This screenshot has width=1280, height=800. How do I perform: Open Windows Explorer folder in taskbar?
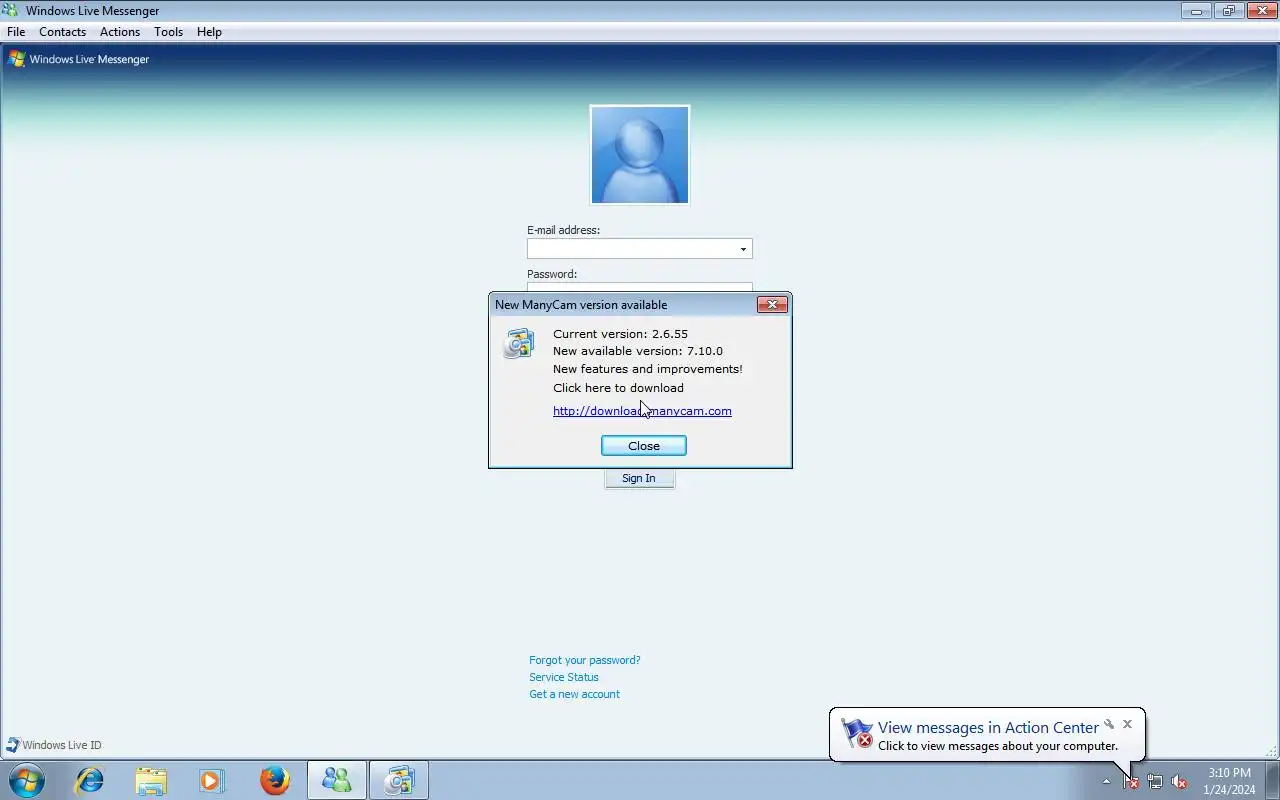coord(151,780)
